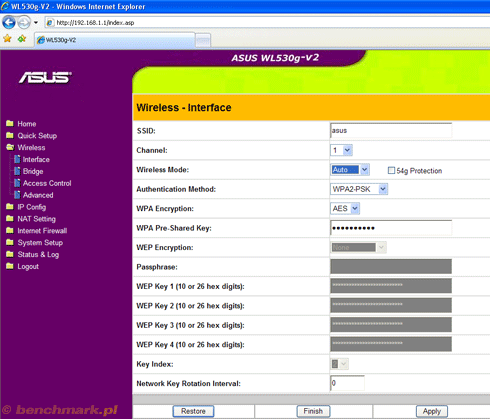Viewport: 490px width, 419px height.
Task: Open the Channel dropdown
Action: (x=341, y=150)
